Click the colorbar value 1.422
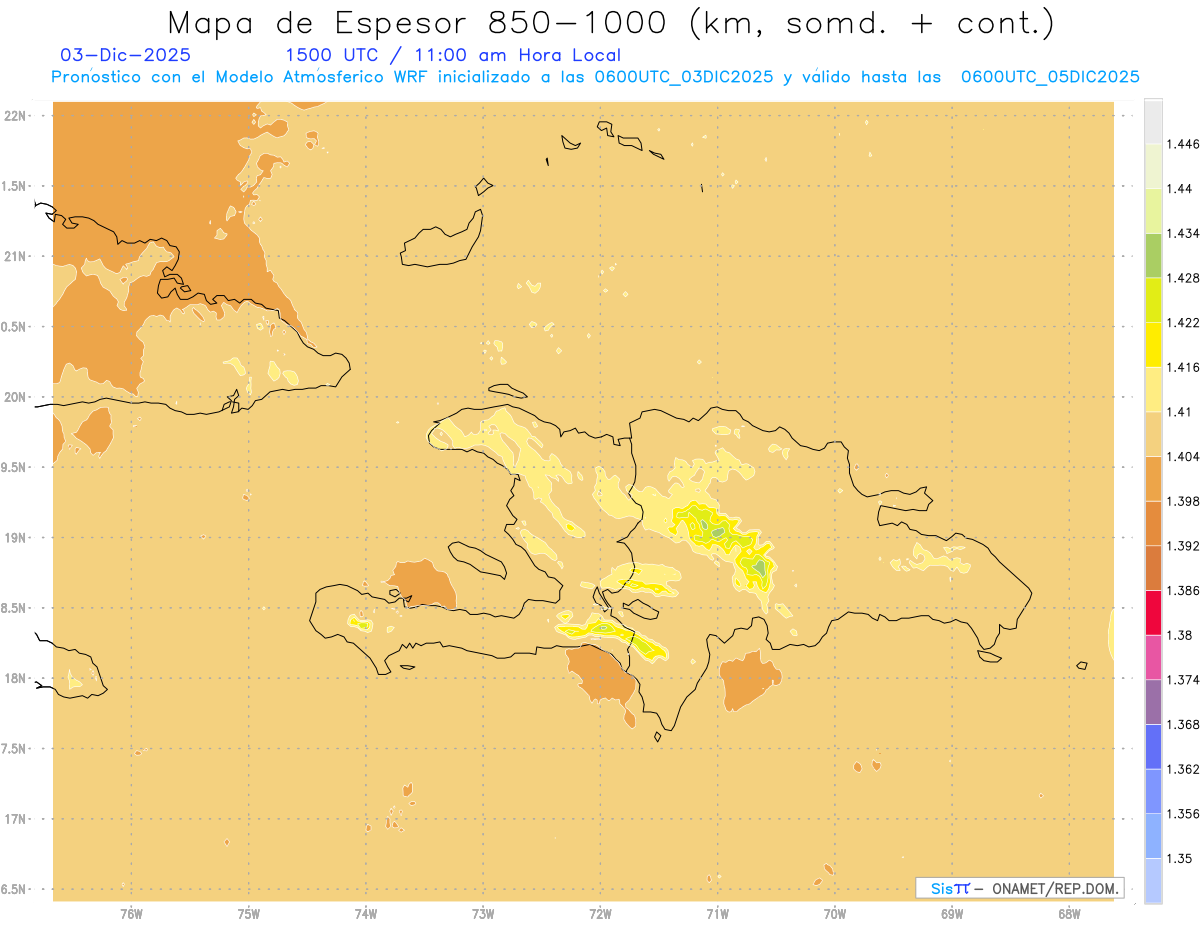Screen dimensions: 1200x927 tap(1183, 322)
